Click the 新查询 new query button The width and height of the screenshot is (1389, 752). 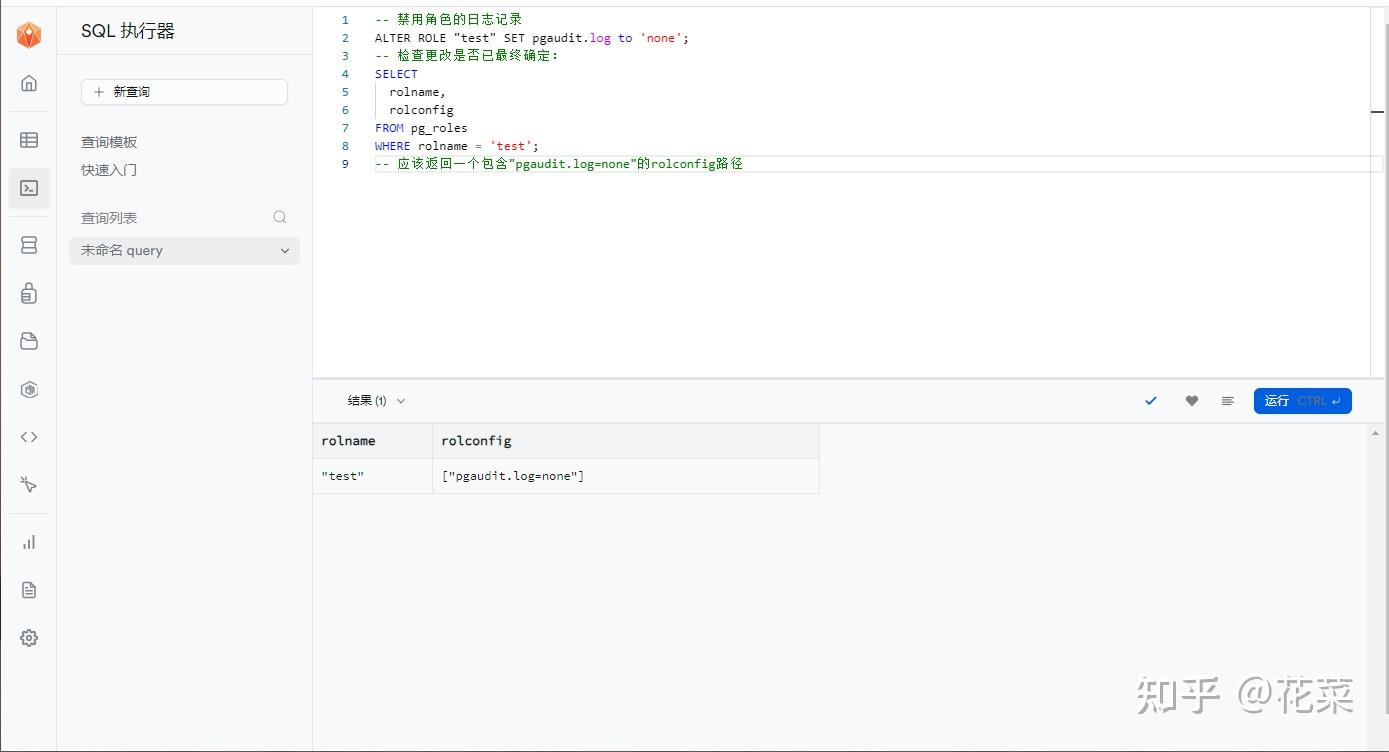pos(184,92)
